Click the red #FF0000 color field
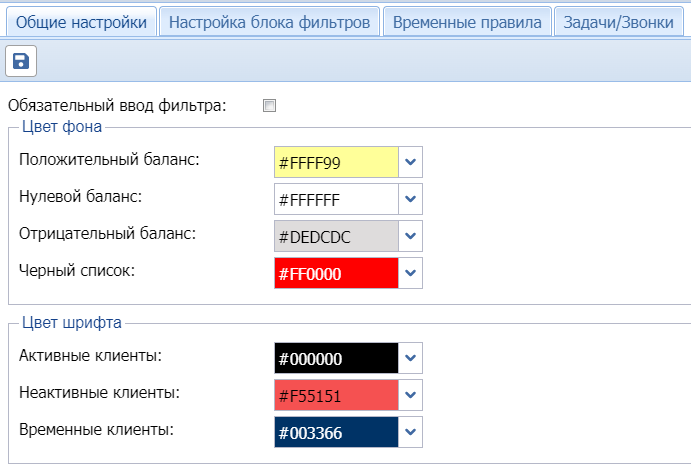The image size is (691, 468). (336, 273)
